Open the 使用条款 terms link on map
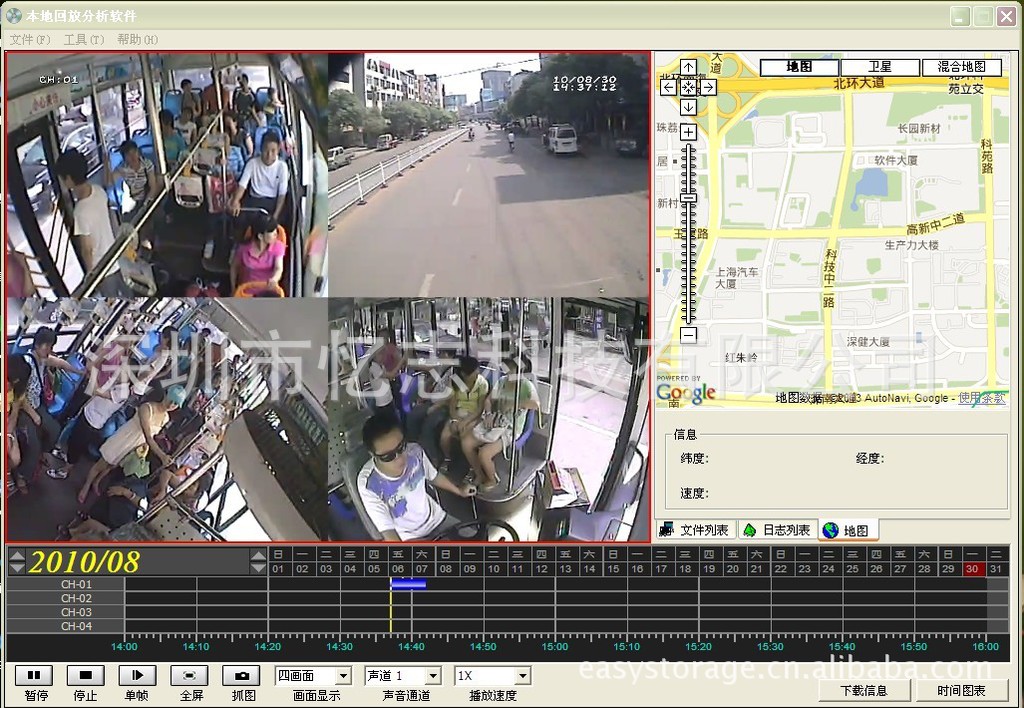 point(982,398)
